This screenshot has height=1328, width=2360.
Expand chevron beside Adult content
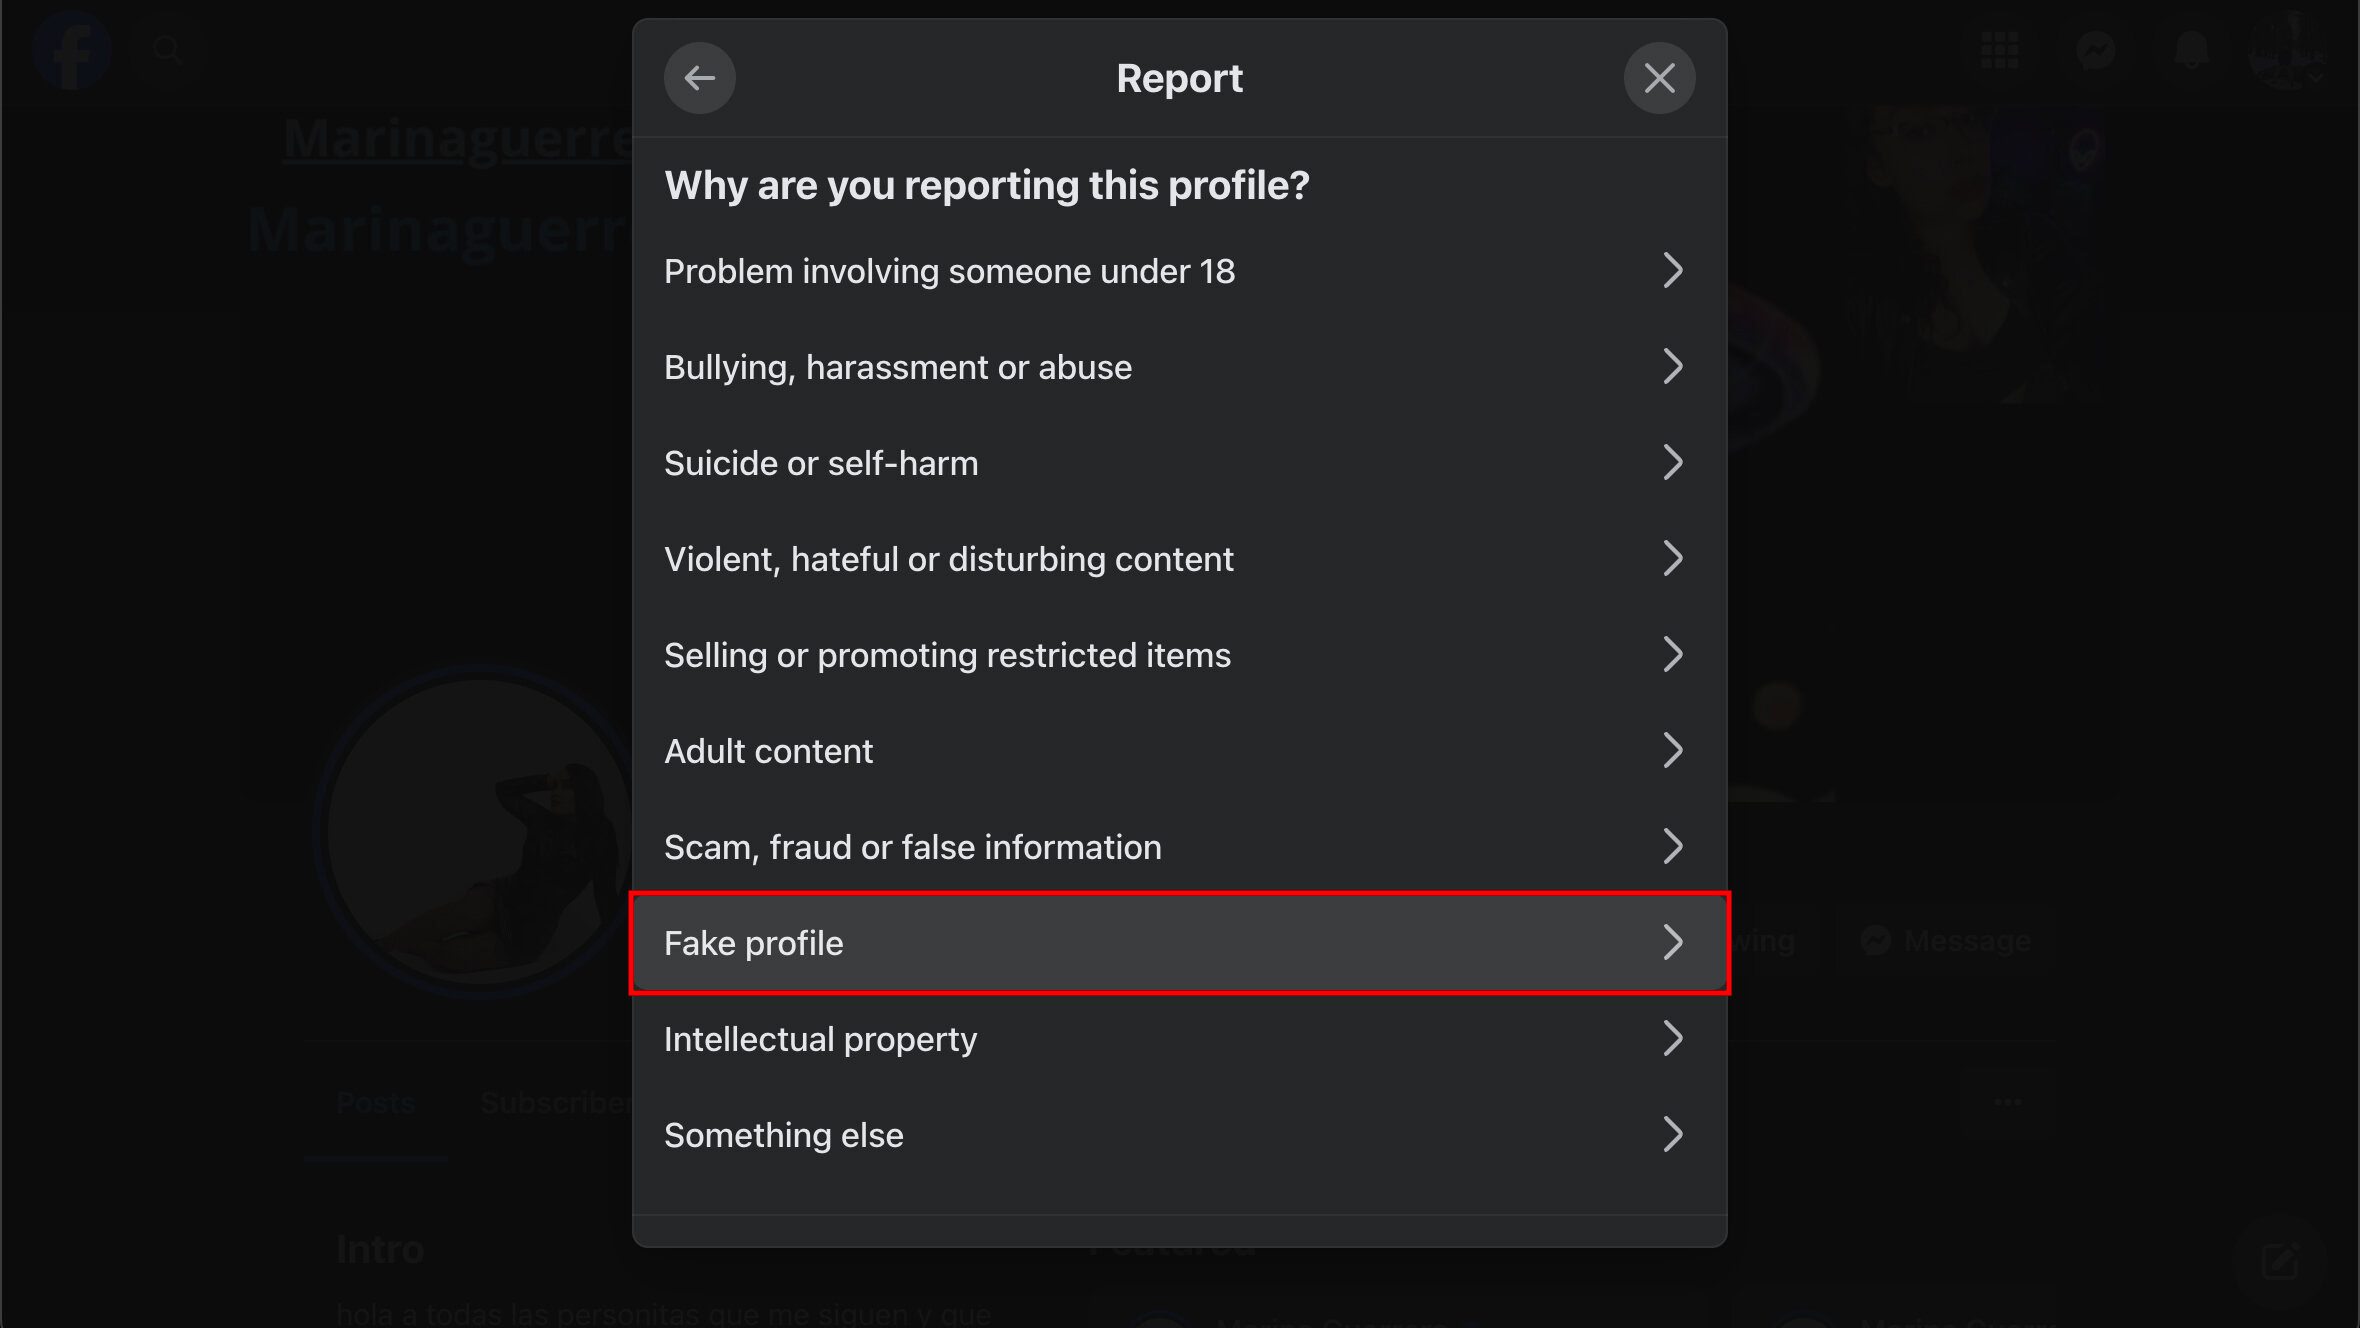(x=1672, y=750)
